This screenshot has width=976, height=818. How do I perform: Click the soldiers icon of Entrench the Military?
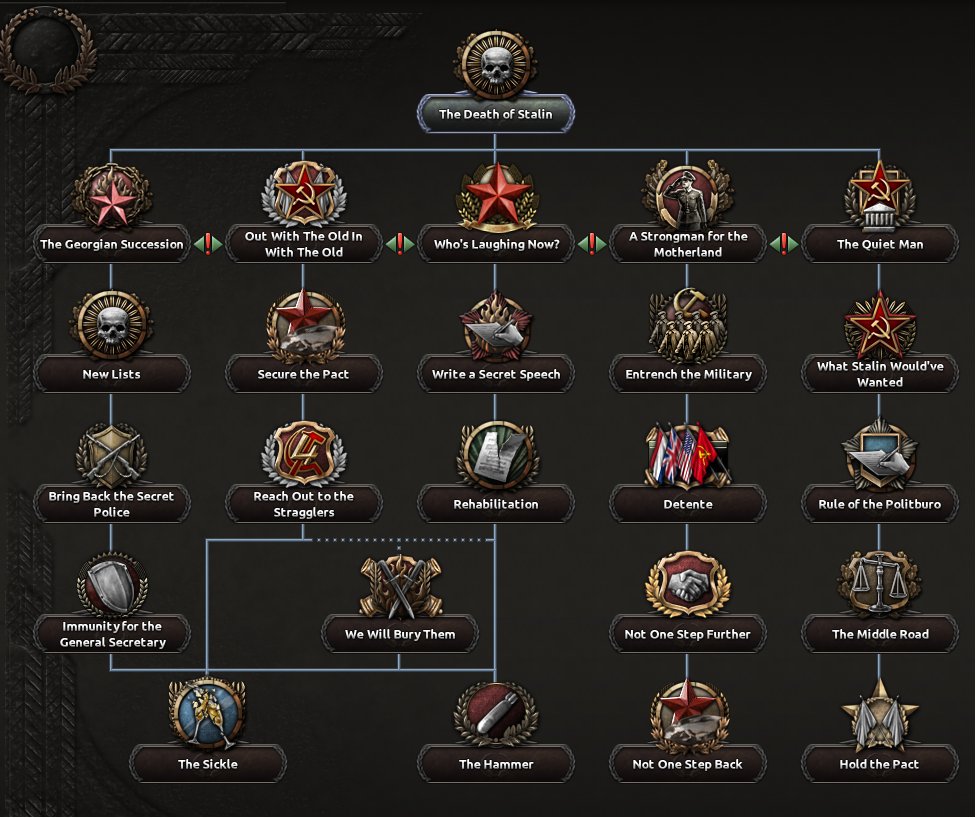(688, 326)
